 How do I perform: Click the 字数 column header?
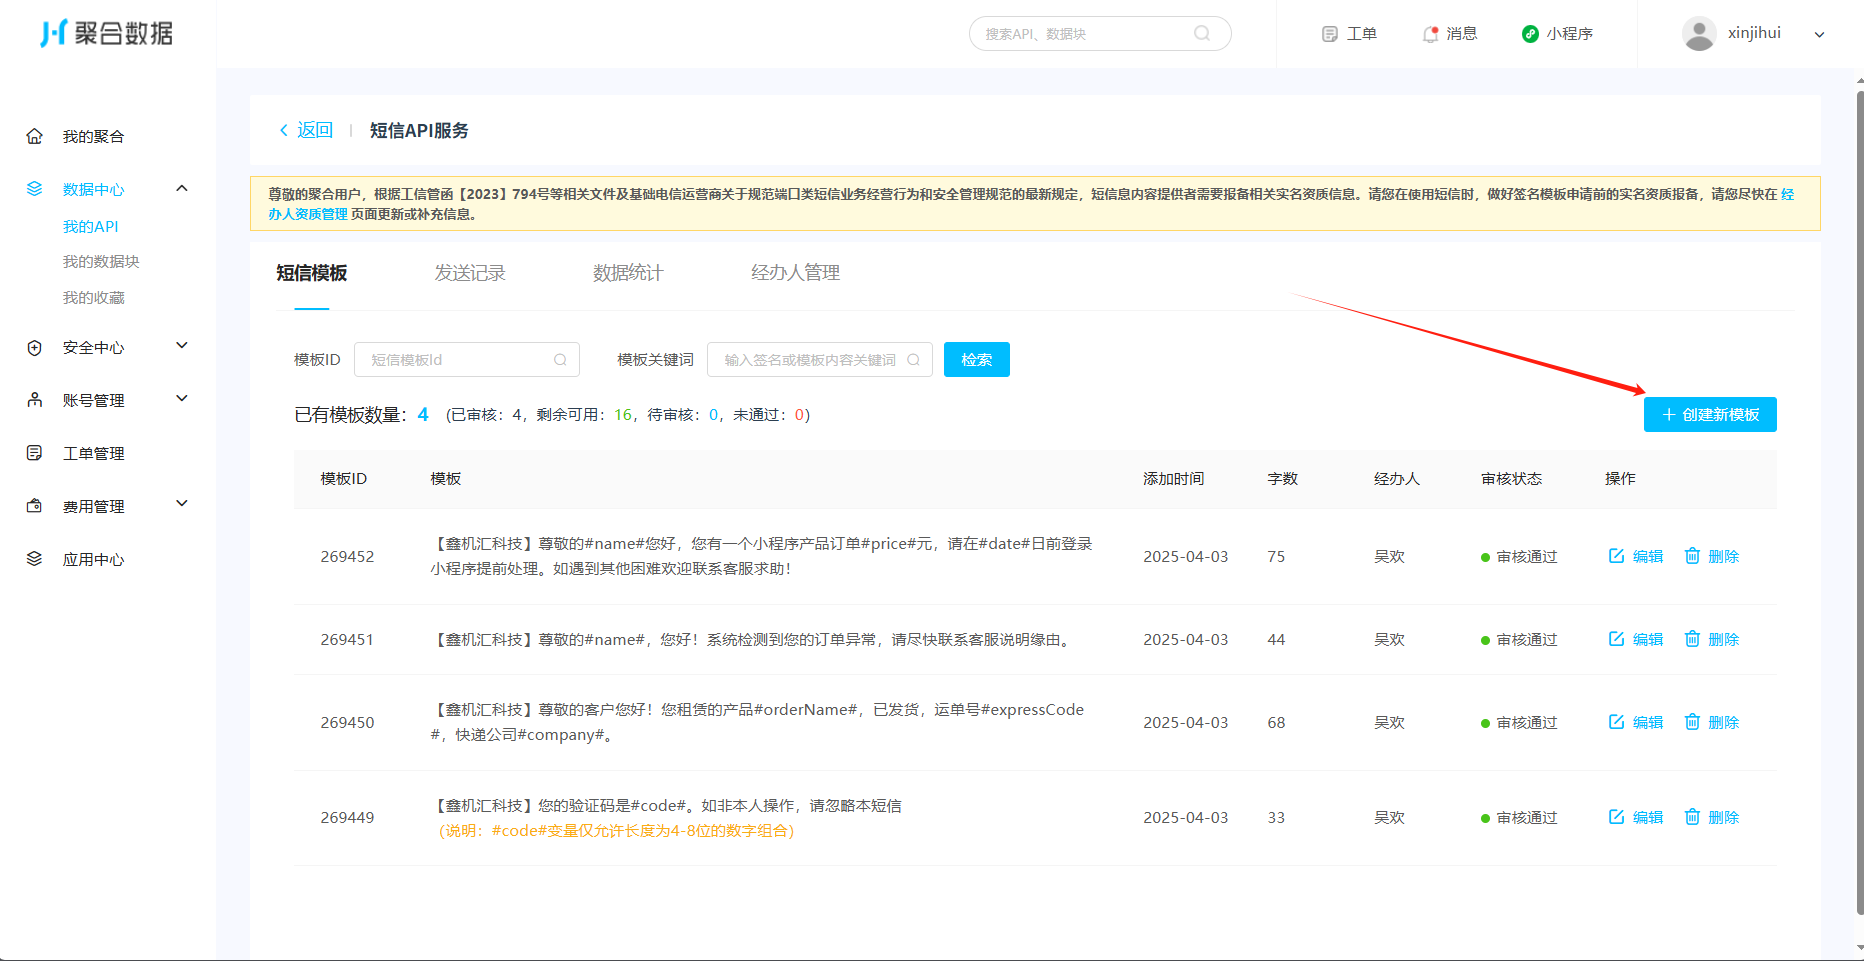pyautogui.click(x=1283, y=479)
